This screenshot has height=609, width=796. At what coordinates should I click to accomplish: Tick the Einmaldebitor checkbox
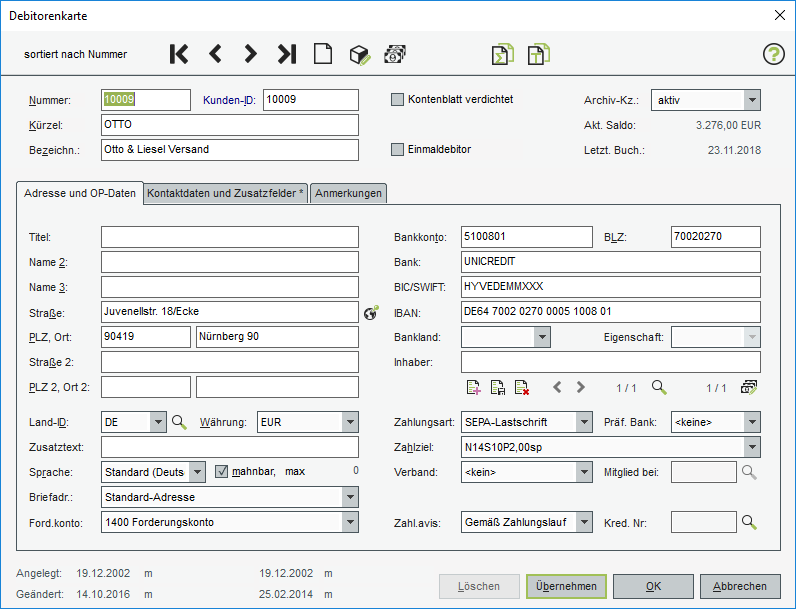tap(397, 150)
